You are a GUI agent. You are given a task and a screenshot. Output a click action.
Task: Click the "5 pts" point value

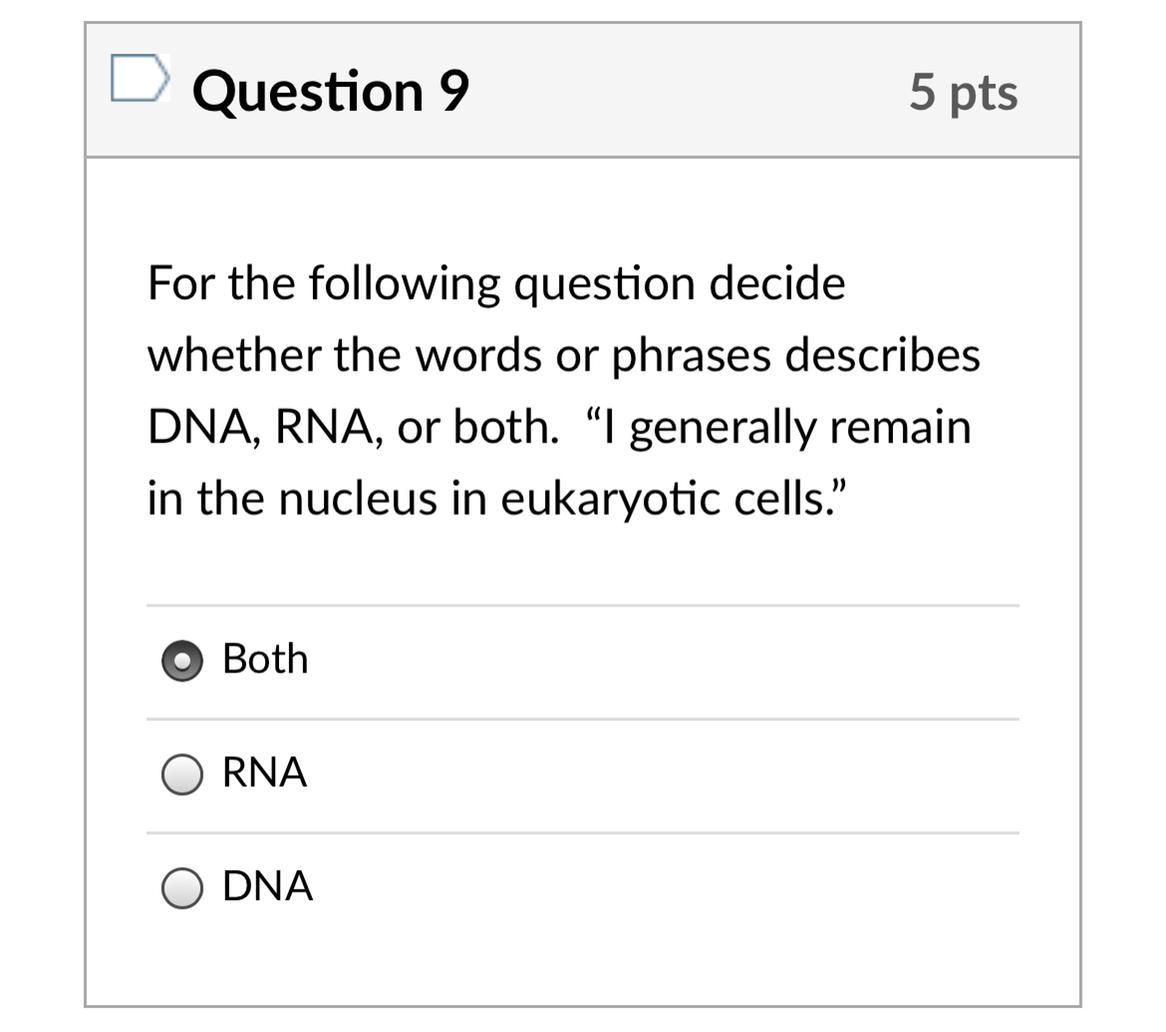click(x=963, y=92)
